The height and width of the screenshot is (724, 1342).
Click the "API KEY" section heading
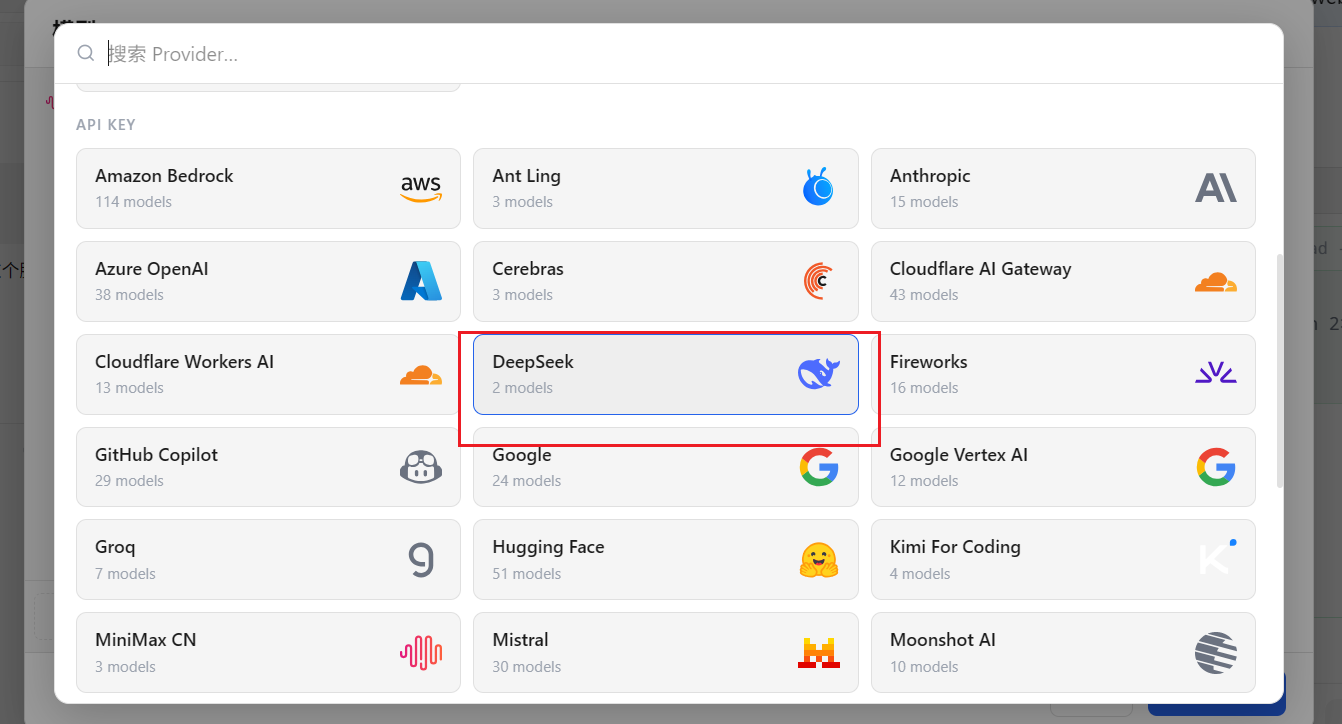pos(106,125)
